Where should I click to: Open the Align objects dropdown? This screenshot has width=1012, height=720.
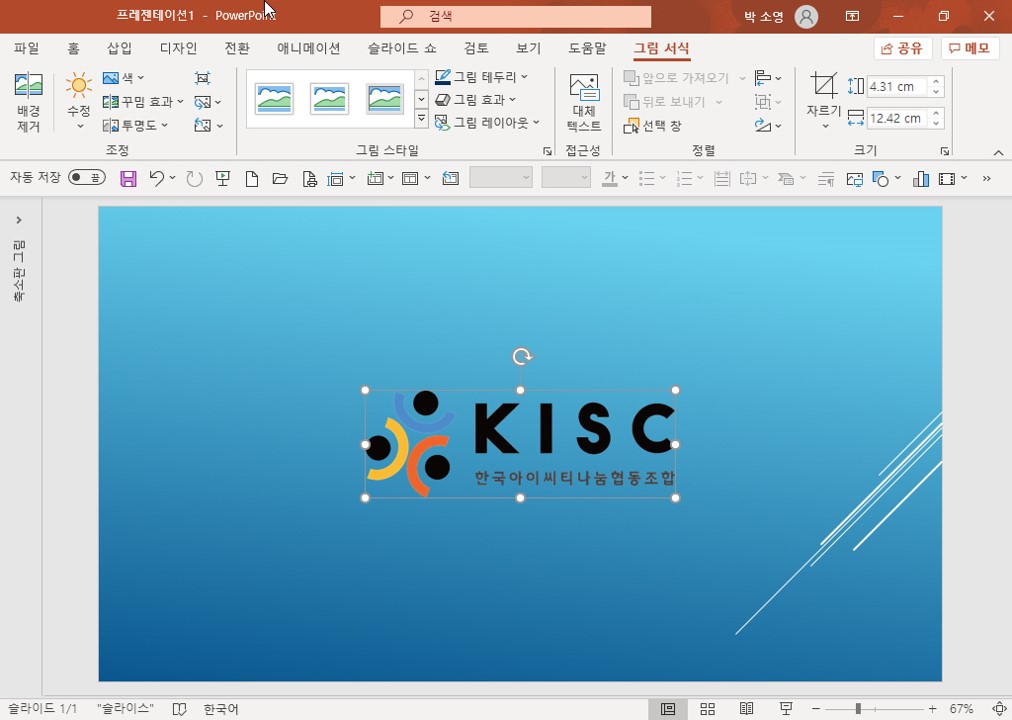tap(768, 78)
